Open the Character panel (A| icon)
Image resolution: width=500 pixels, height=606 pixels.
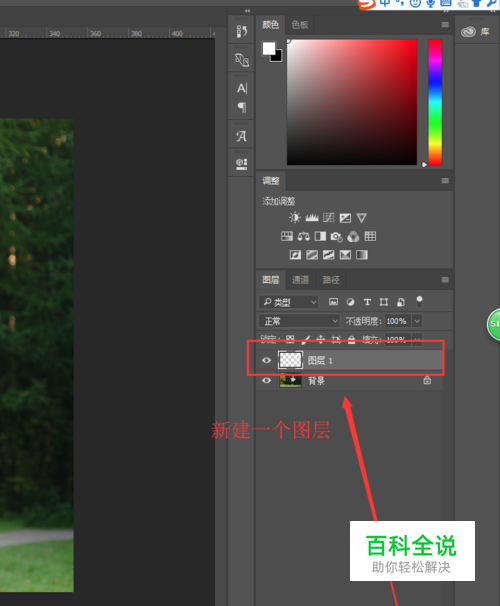click(242, 89)
